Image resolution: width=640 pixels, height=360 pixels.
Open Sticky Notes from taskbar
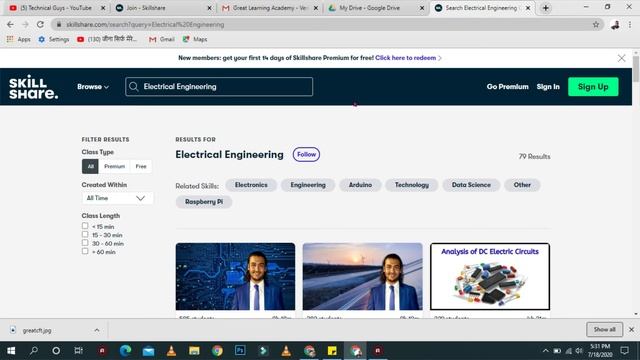click(x=332, y=351)
